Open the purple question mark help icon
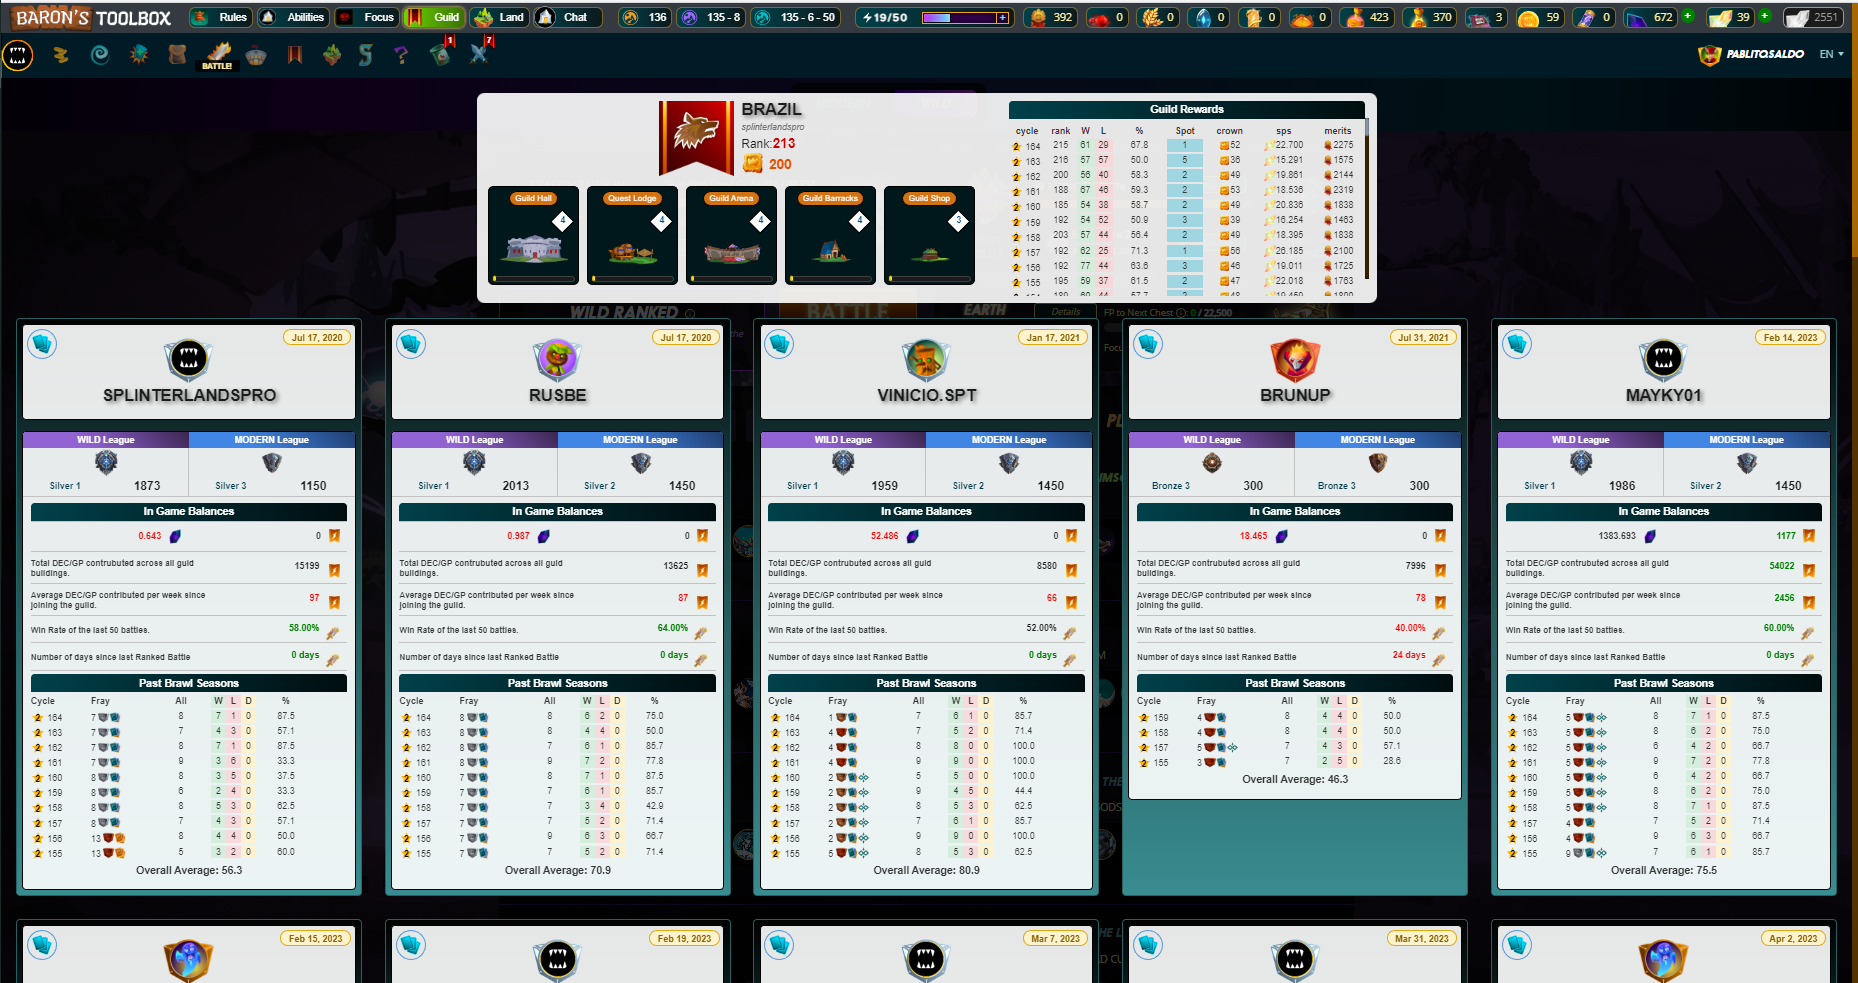1858x983 pixels. [x=402, y=55]
